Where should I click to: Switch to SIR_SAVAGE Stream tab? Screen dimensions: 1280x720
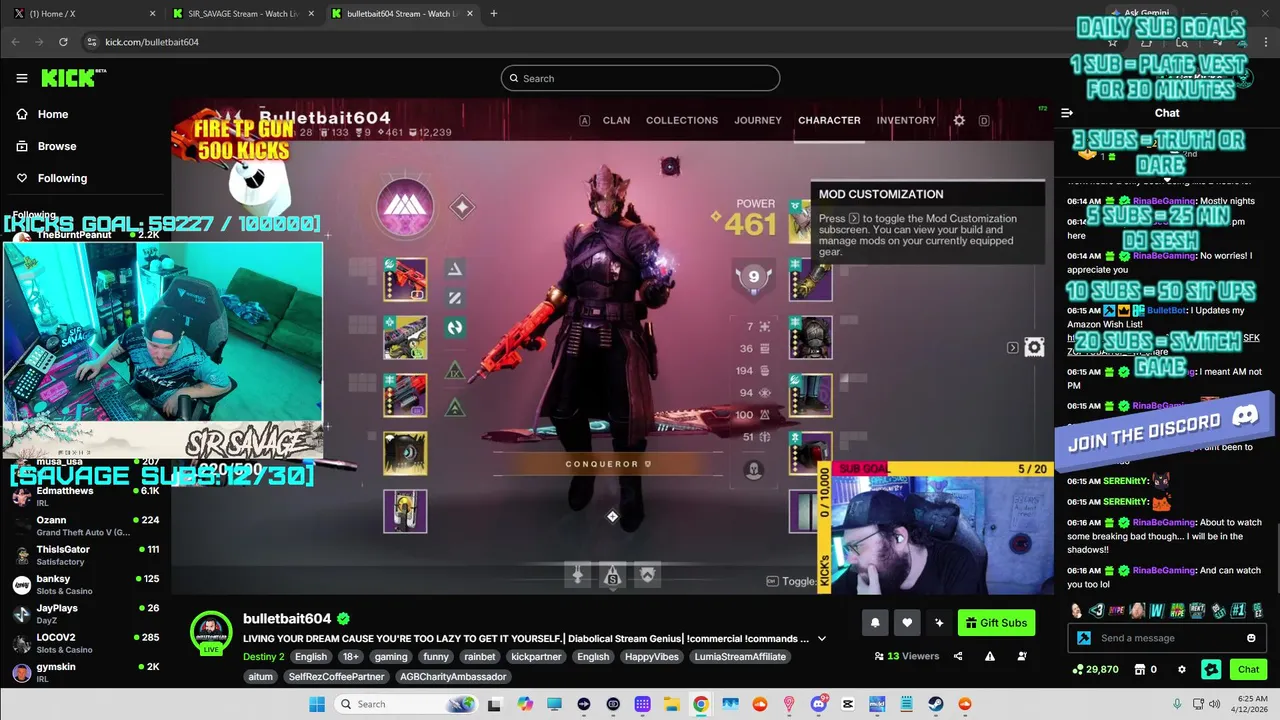[243, 14]
